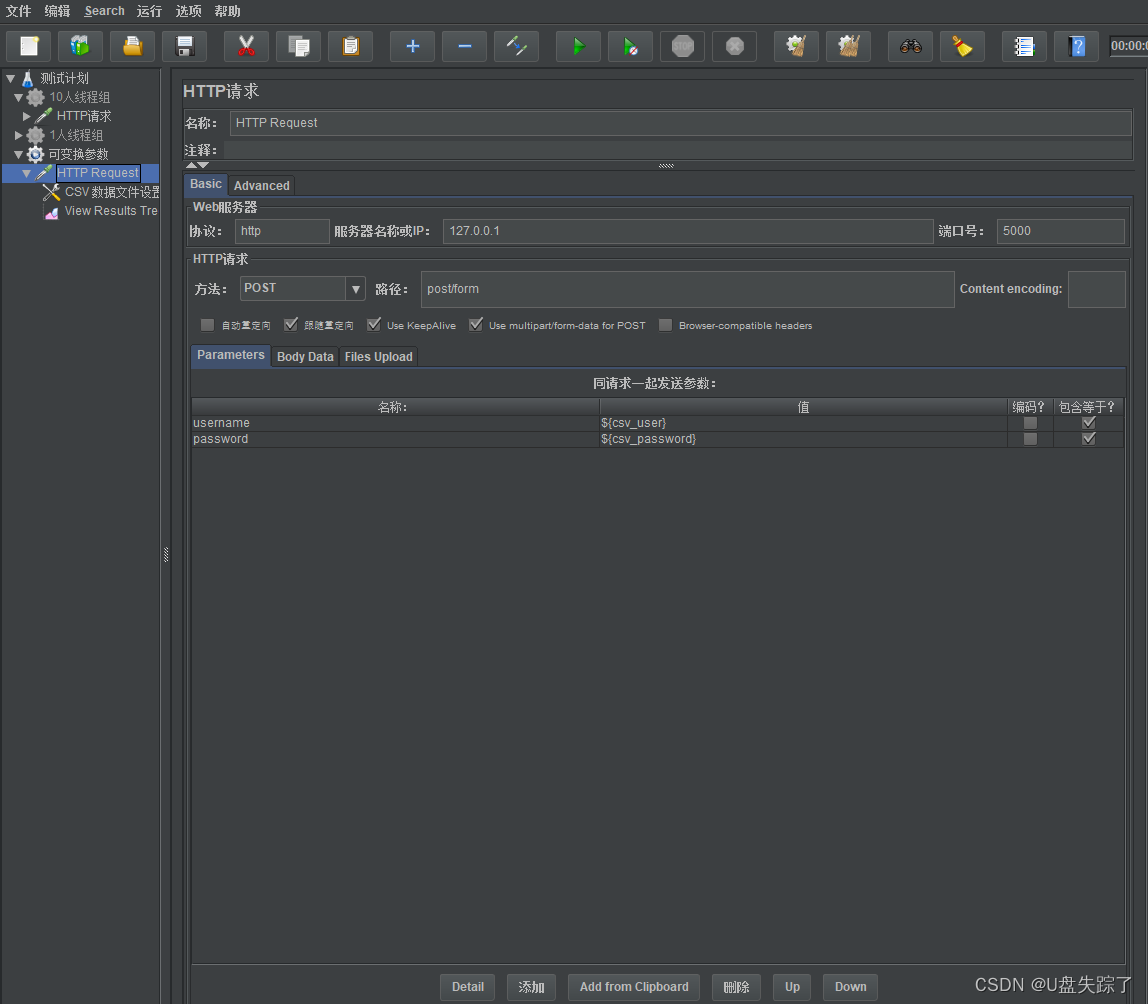Click the binoculars Search icon
Viewport: 1148px width, 1004px height.
click(x=910, y=47)
